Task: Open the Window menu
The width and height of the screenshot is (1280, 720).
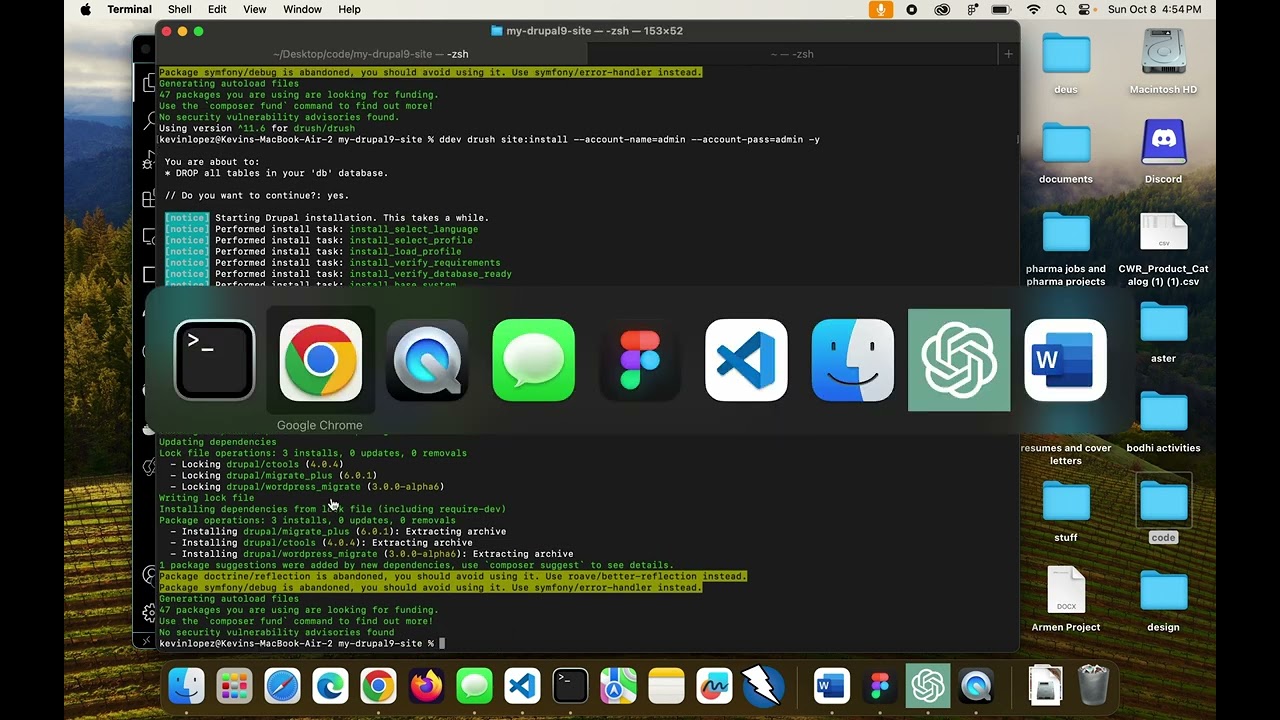Action: tap(302, 9)
